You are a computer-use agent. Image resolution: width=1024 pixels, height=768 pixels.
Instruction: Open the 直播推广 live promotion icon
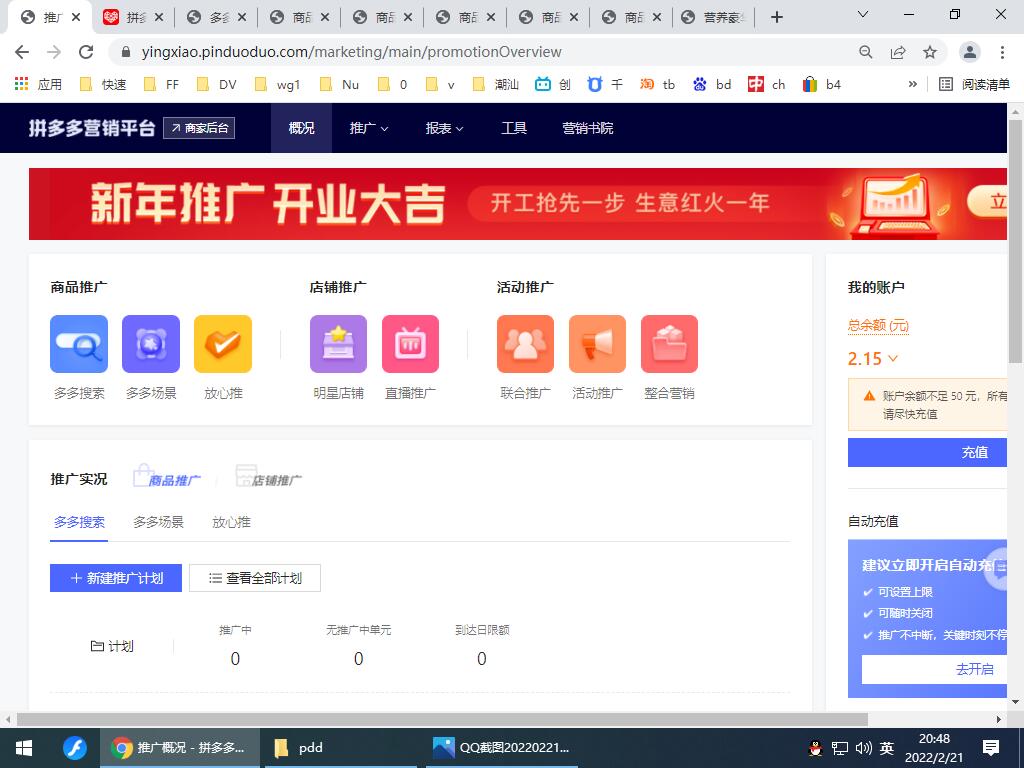[410, 344]
